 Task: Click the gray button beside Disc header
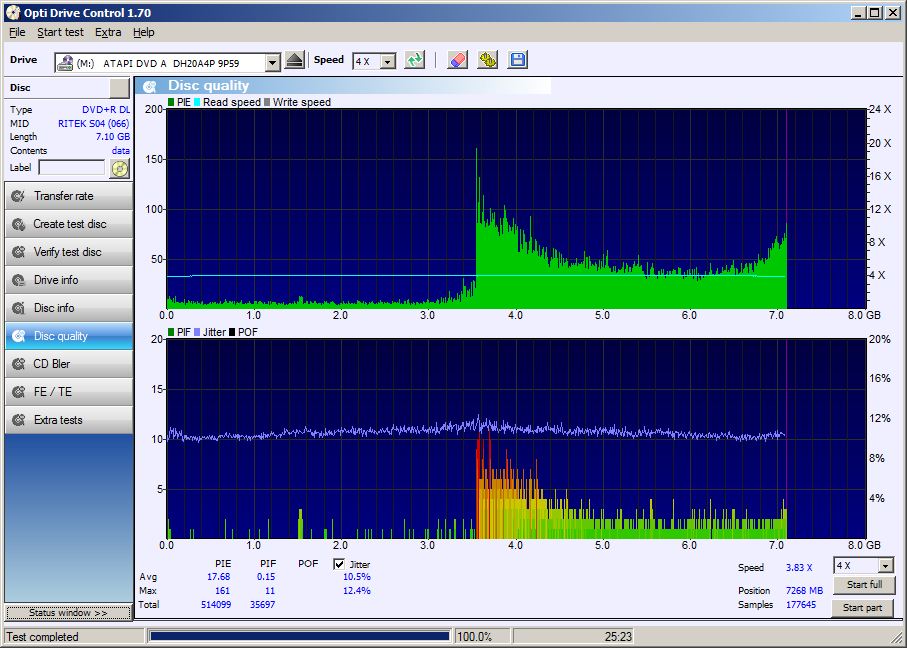119,88
